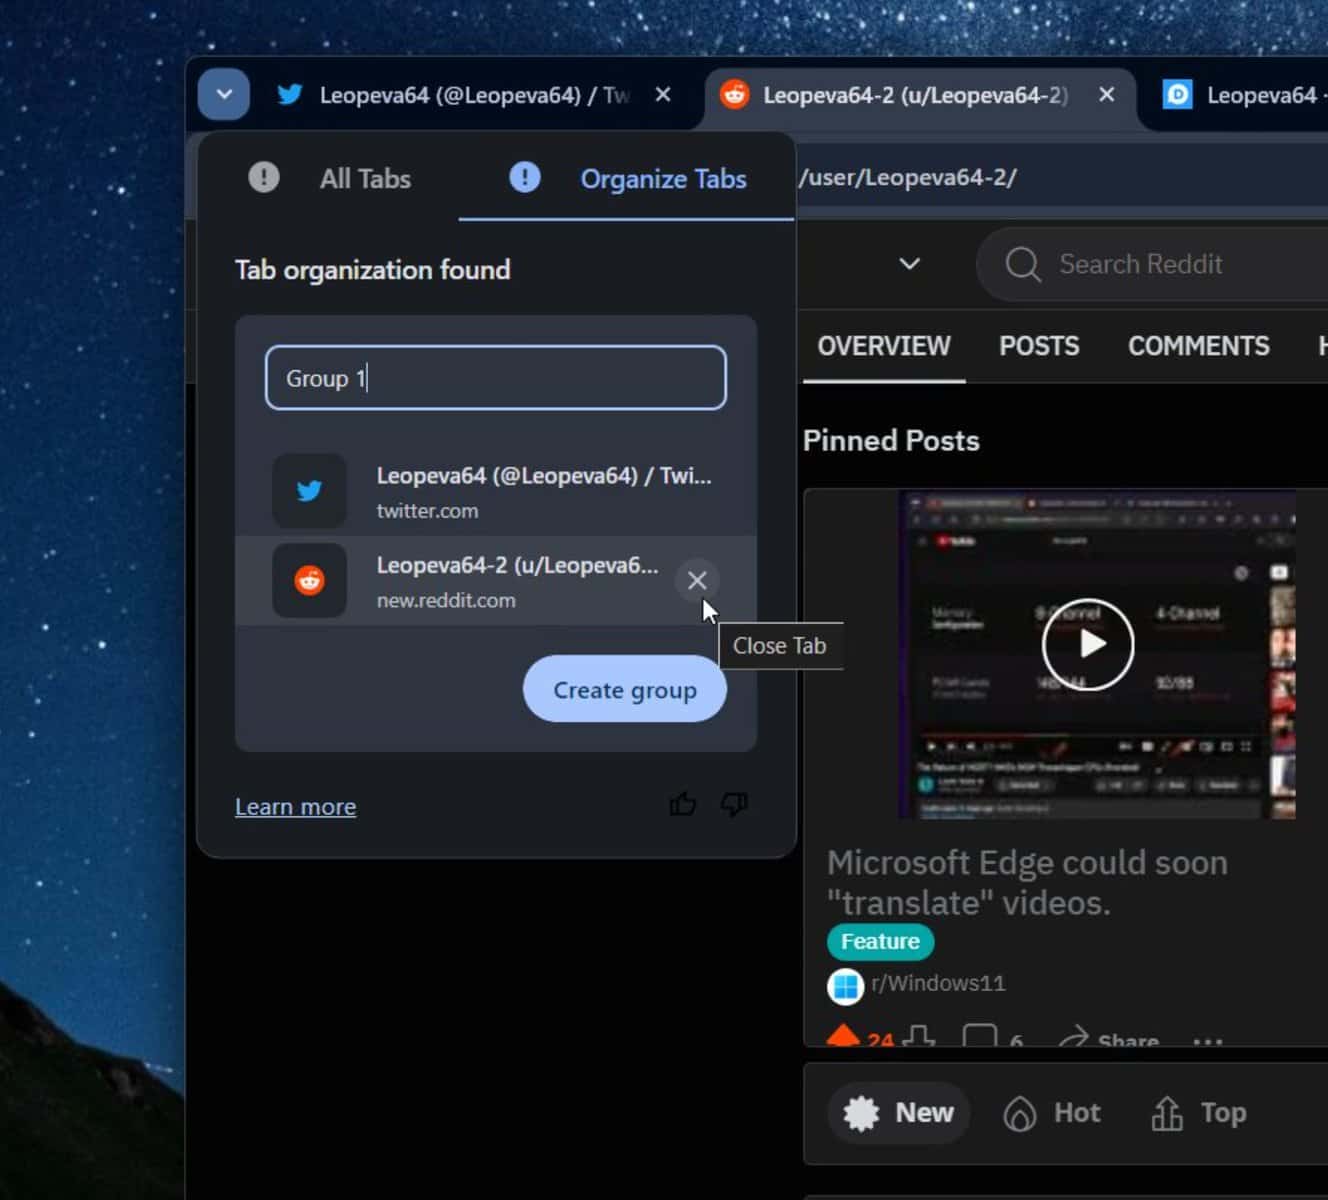Open the pinned post more options menu
Viewport: 1328px width, 1200px height.
(x=1208, y=1041)
